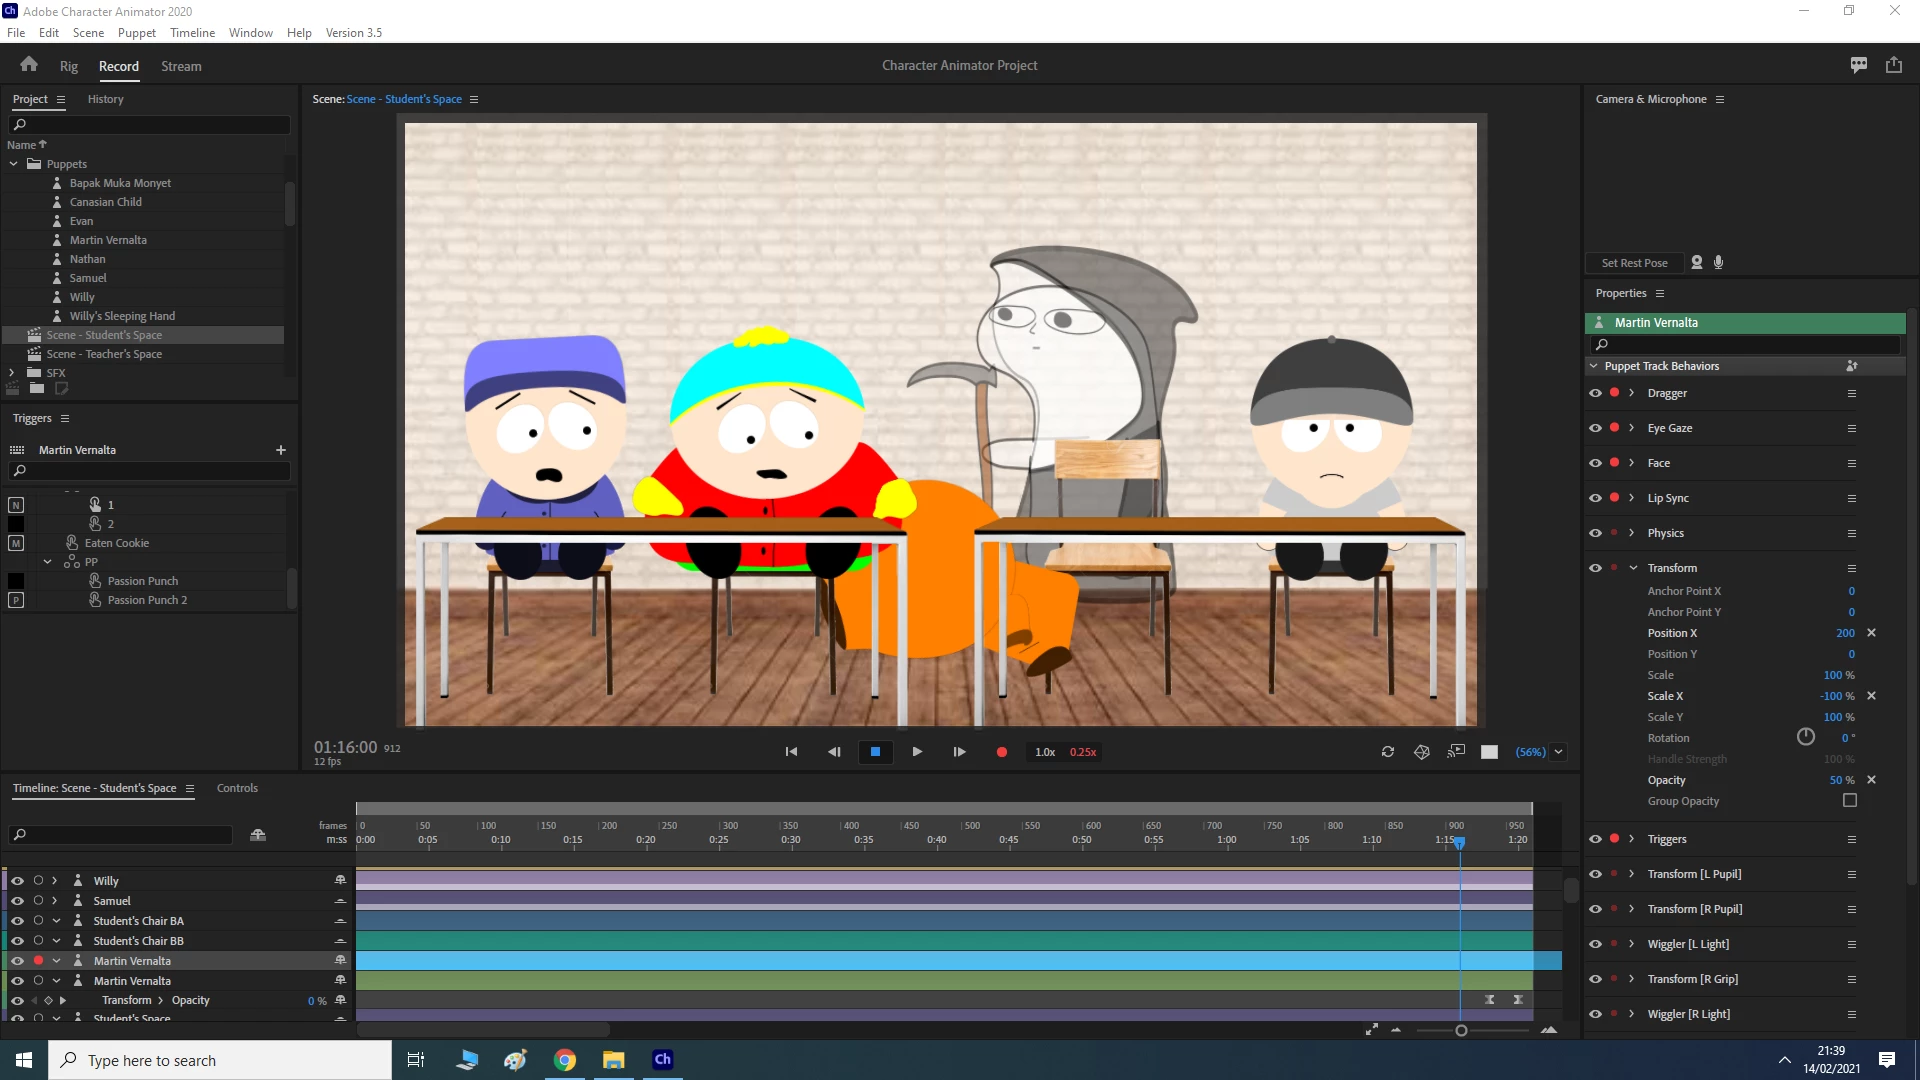
Task: Click the Set Rest Pose button
Action: click(1634, 263)
